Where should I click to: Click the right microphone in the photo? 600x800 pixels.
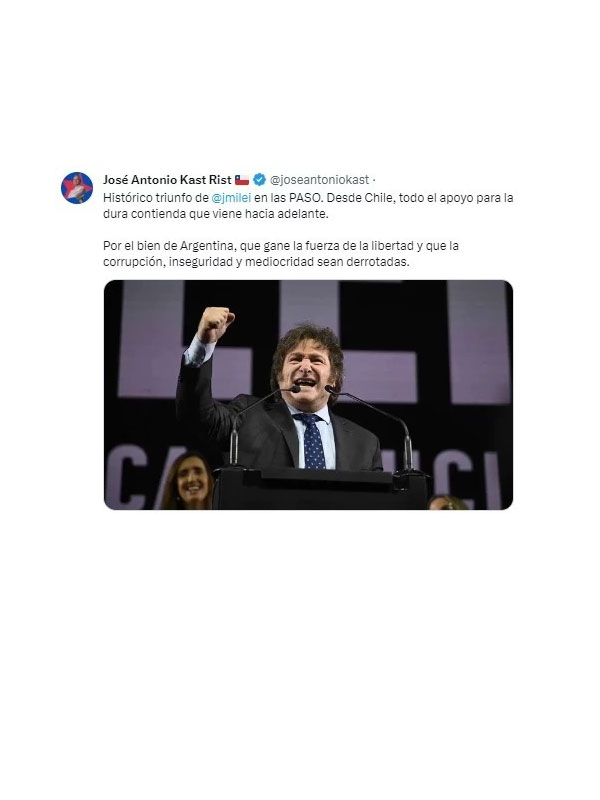tap(372, 421)
